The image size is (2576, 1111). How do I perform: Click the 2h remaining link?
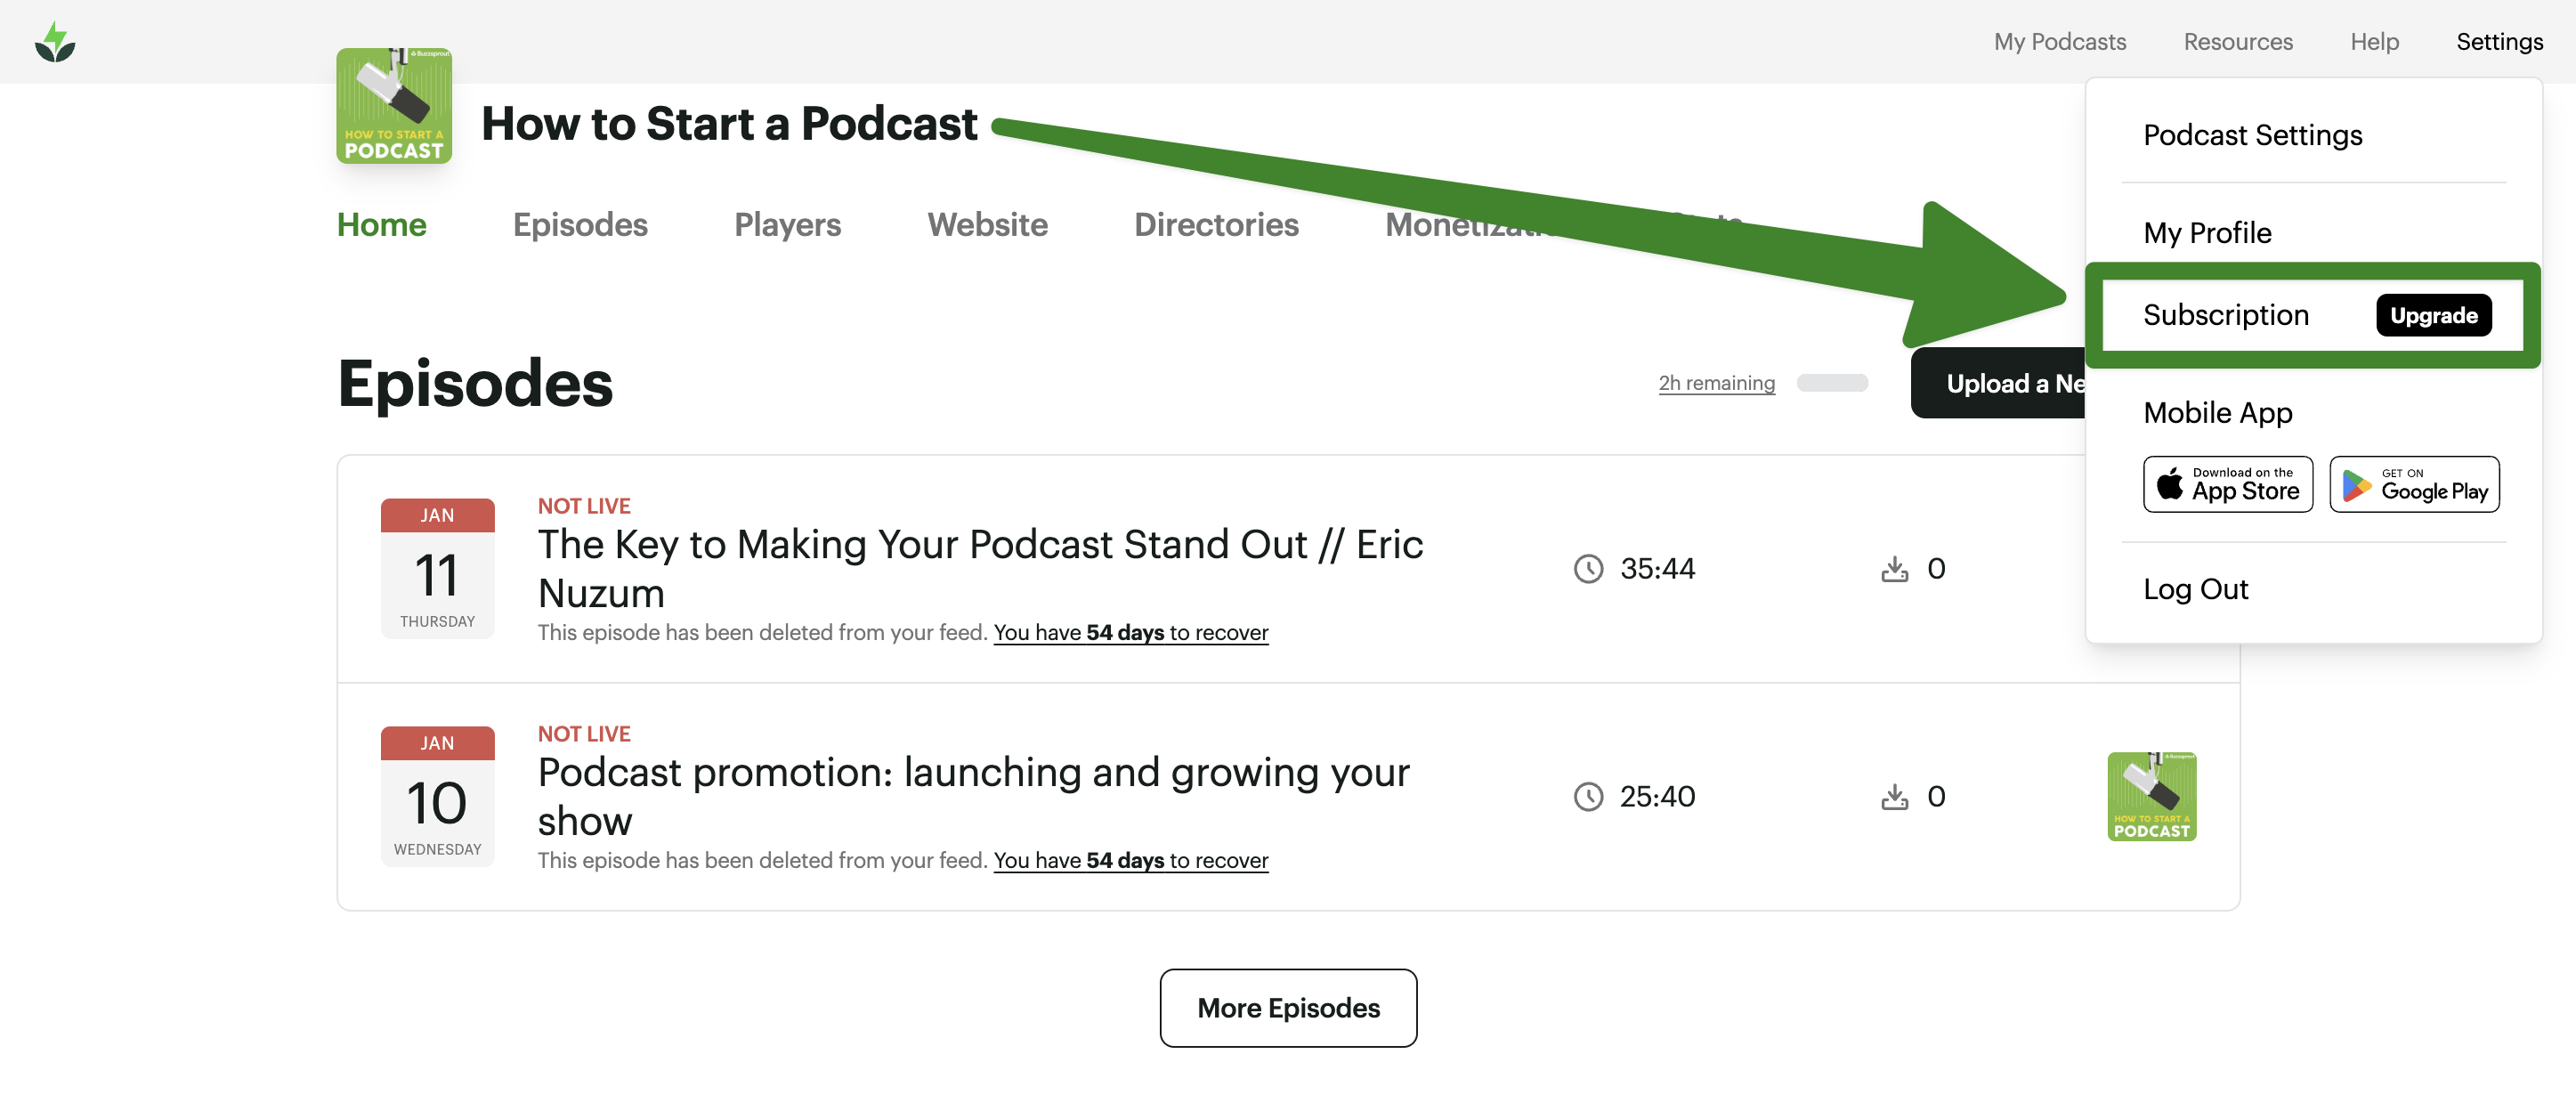[x=1716, y=382]
